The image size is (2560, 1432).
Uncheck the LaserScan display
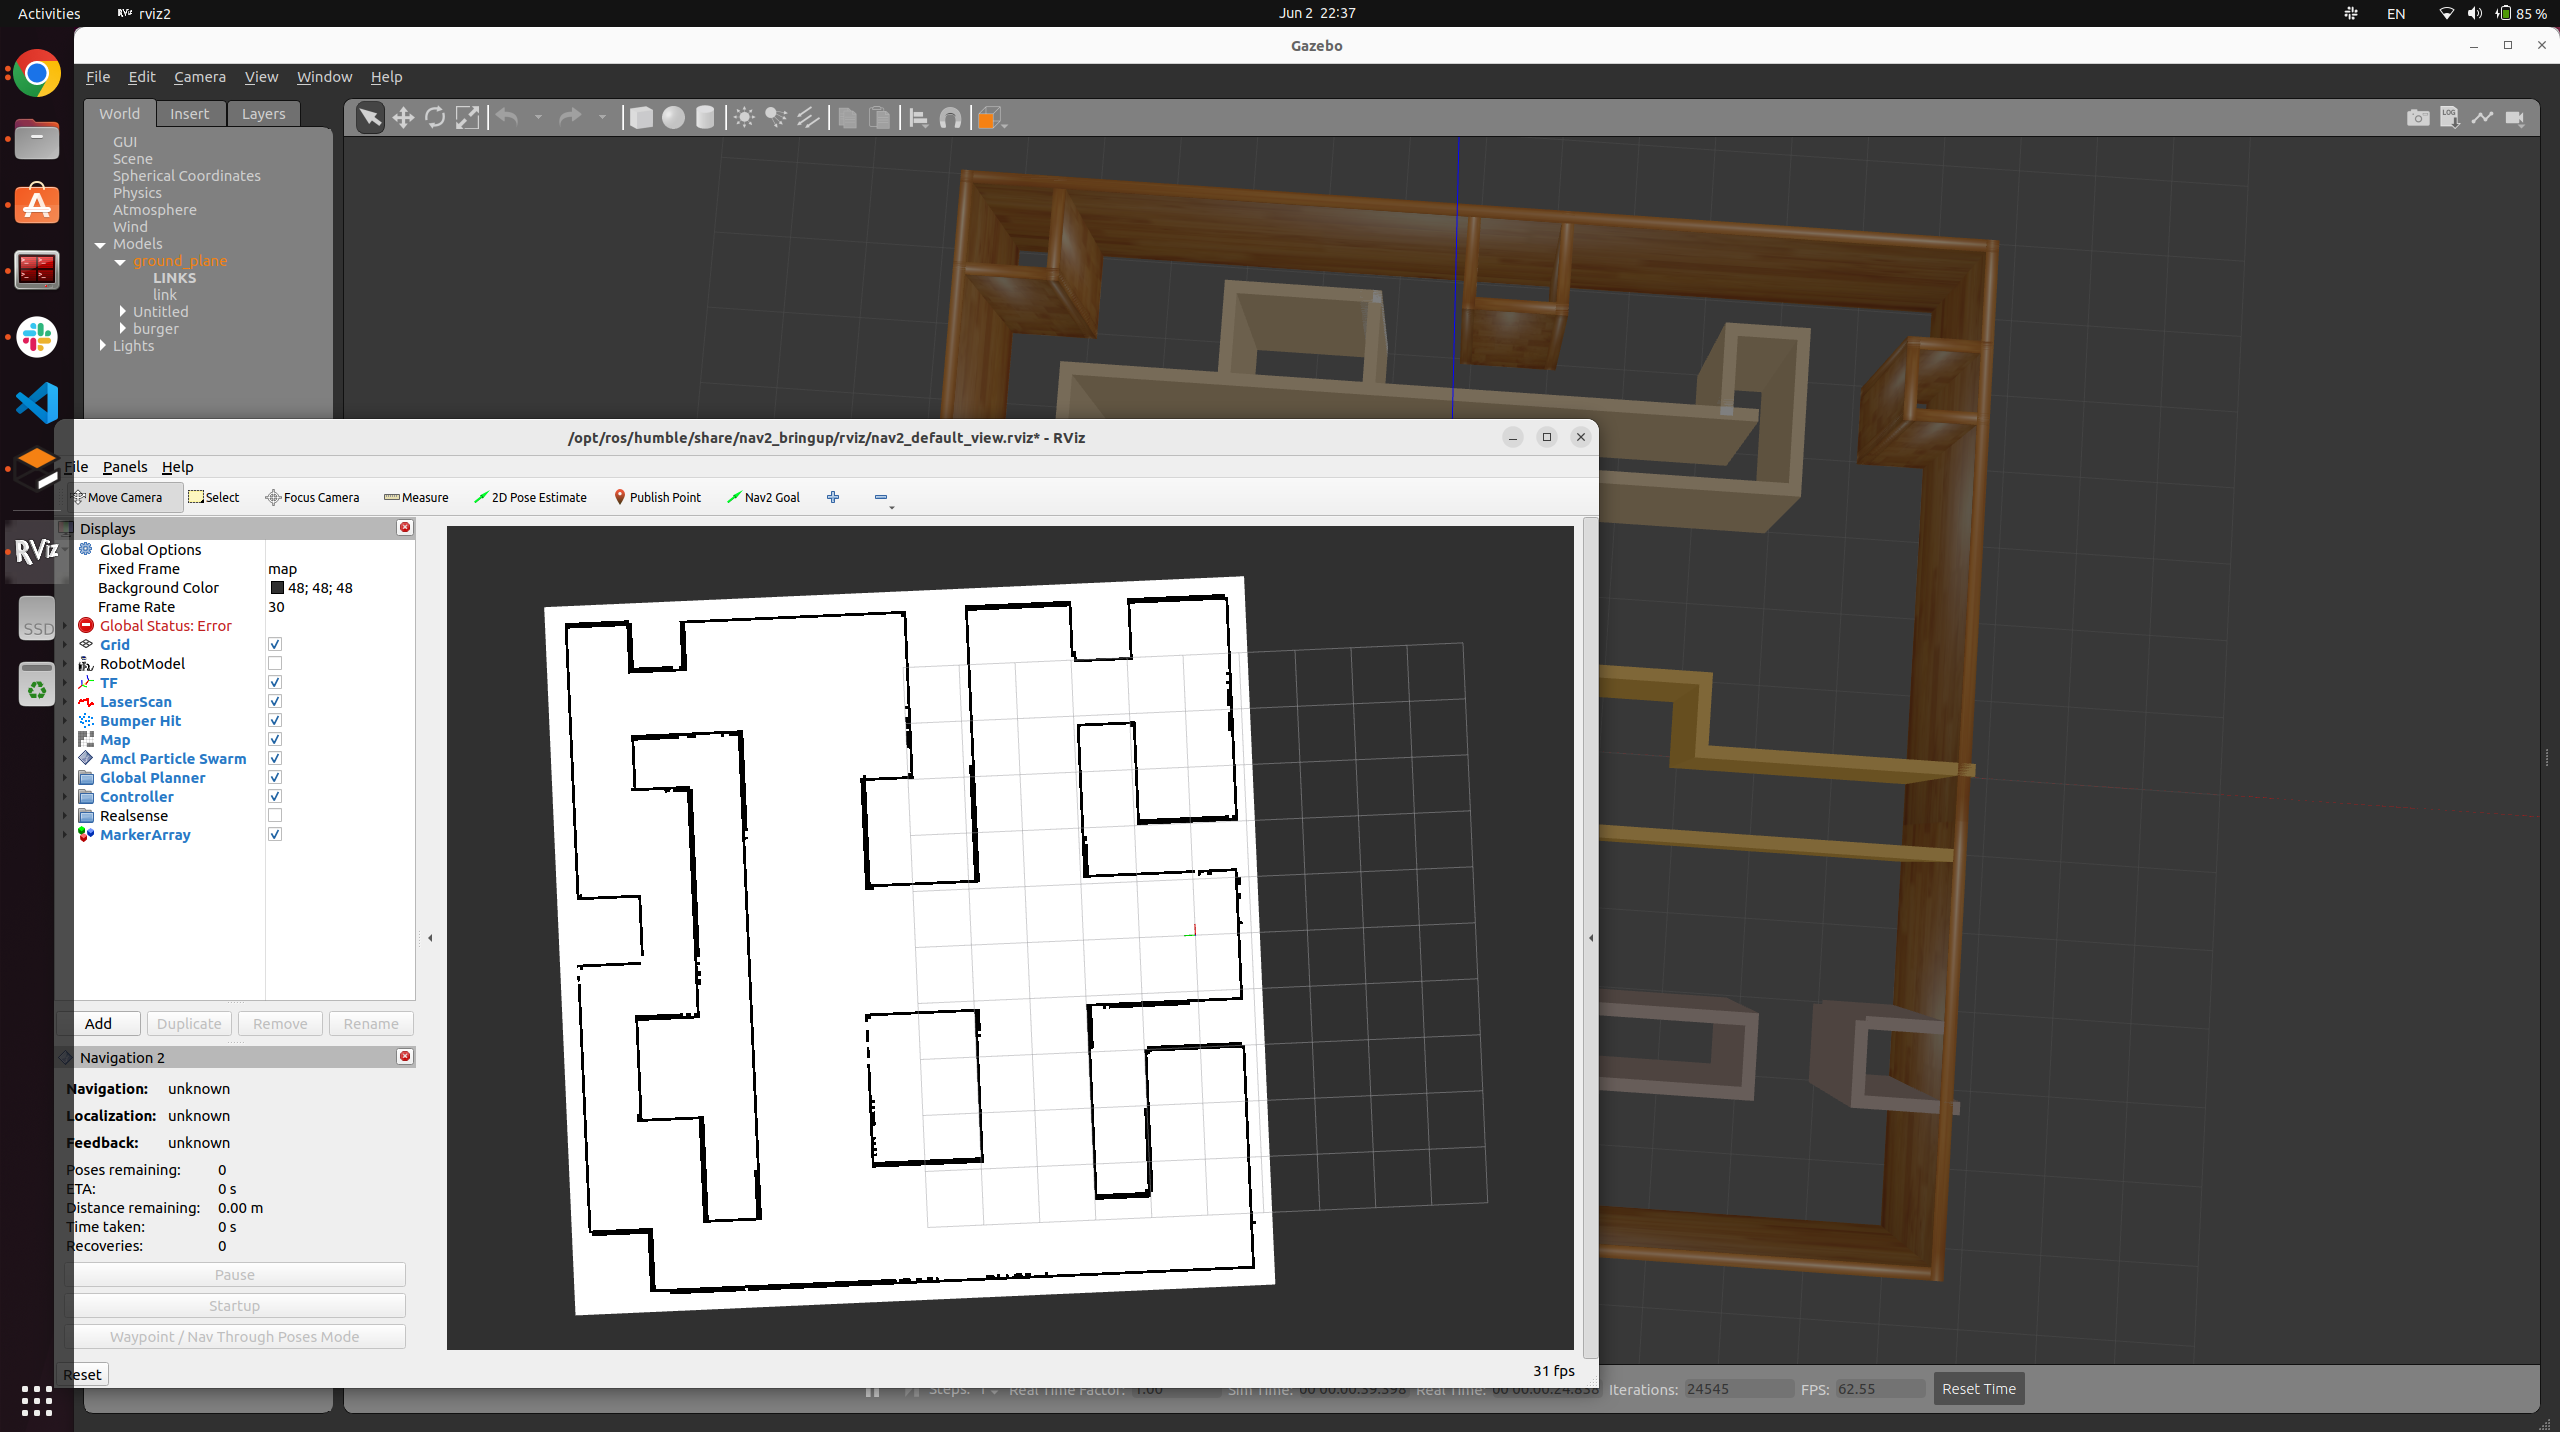(x=275, y=701)
